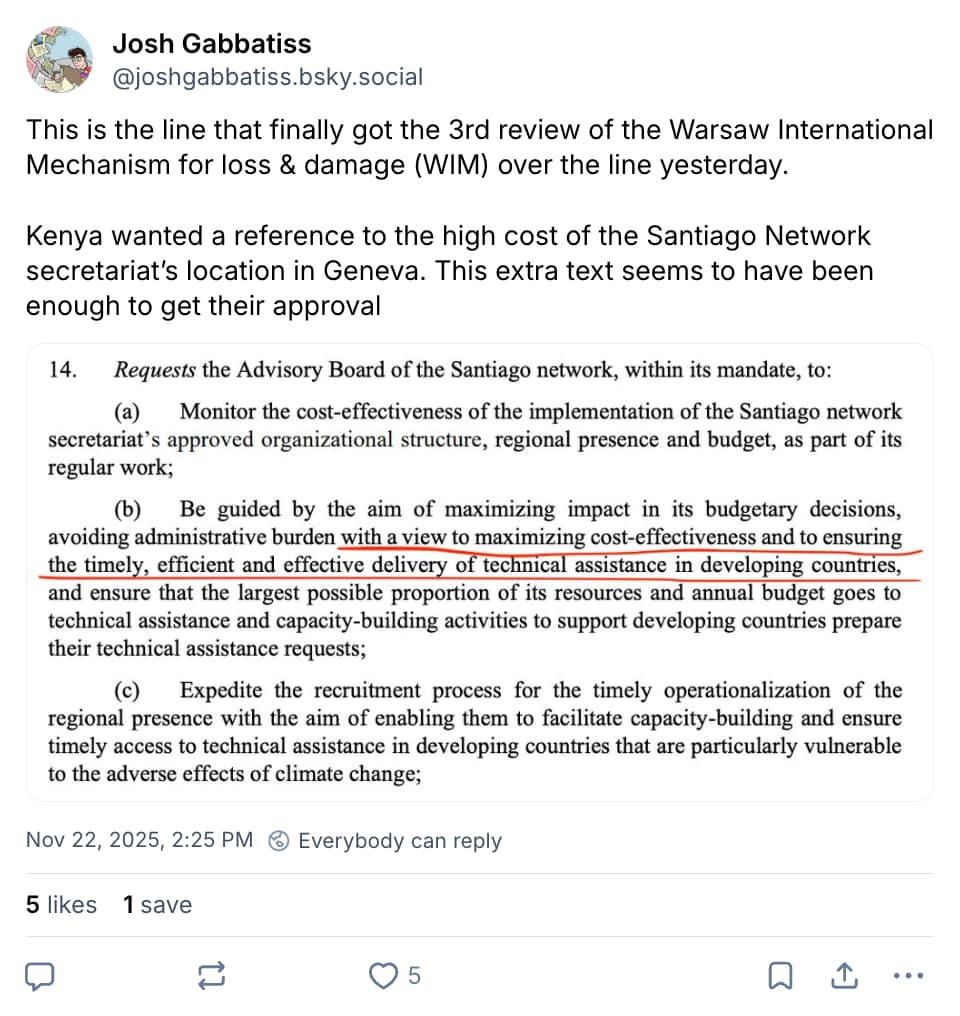The image size is (960, 1016).
Task: Click the Nov 22, 2025 timestamp
Action: [x=139, y=841]
